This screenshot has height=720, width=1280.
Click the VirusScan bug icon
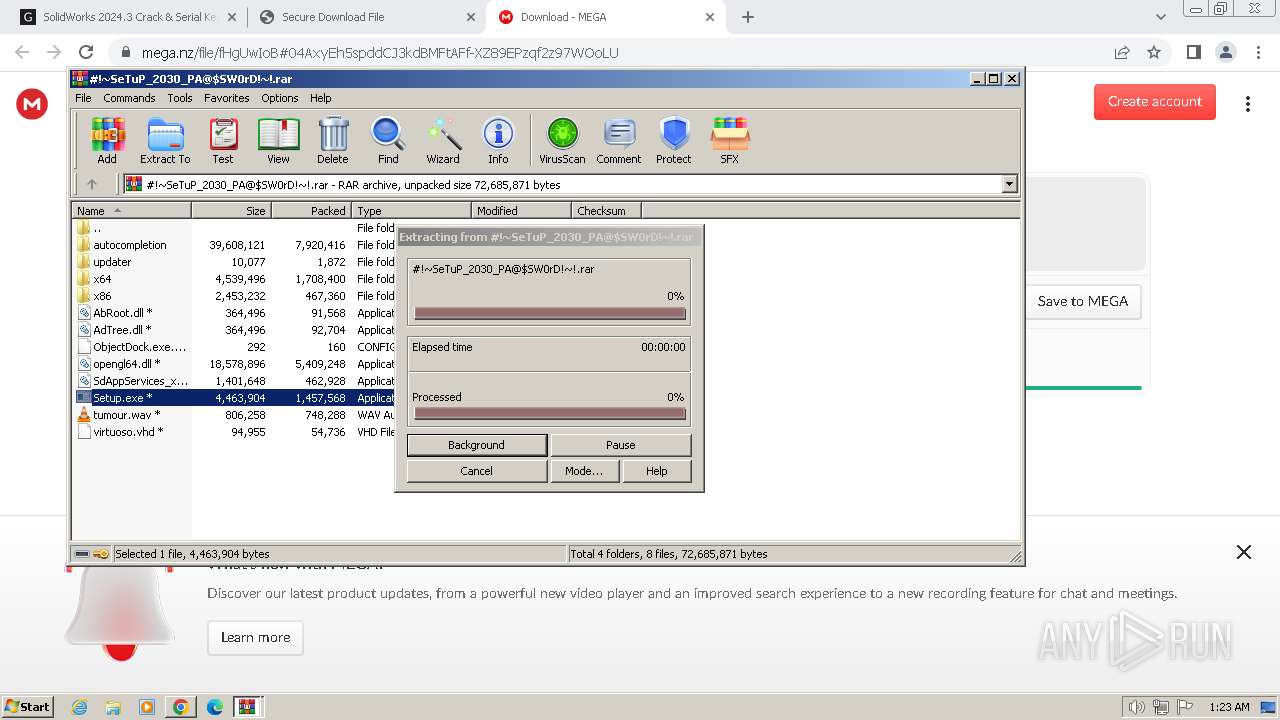coord(562,140)
